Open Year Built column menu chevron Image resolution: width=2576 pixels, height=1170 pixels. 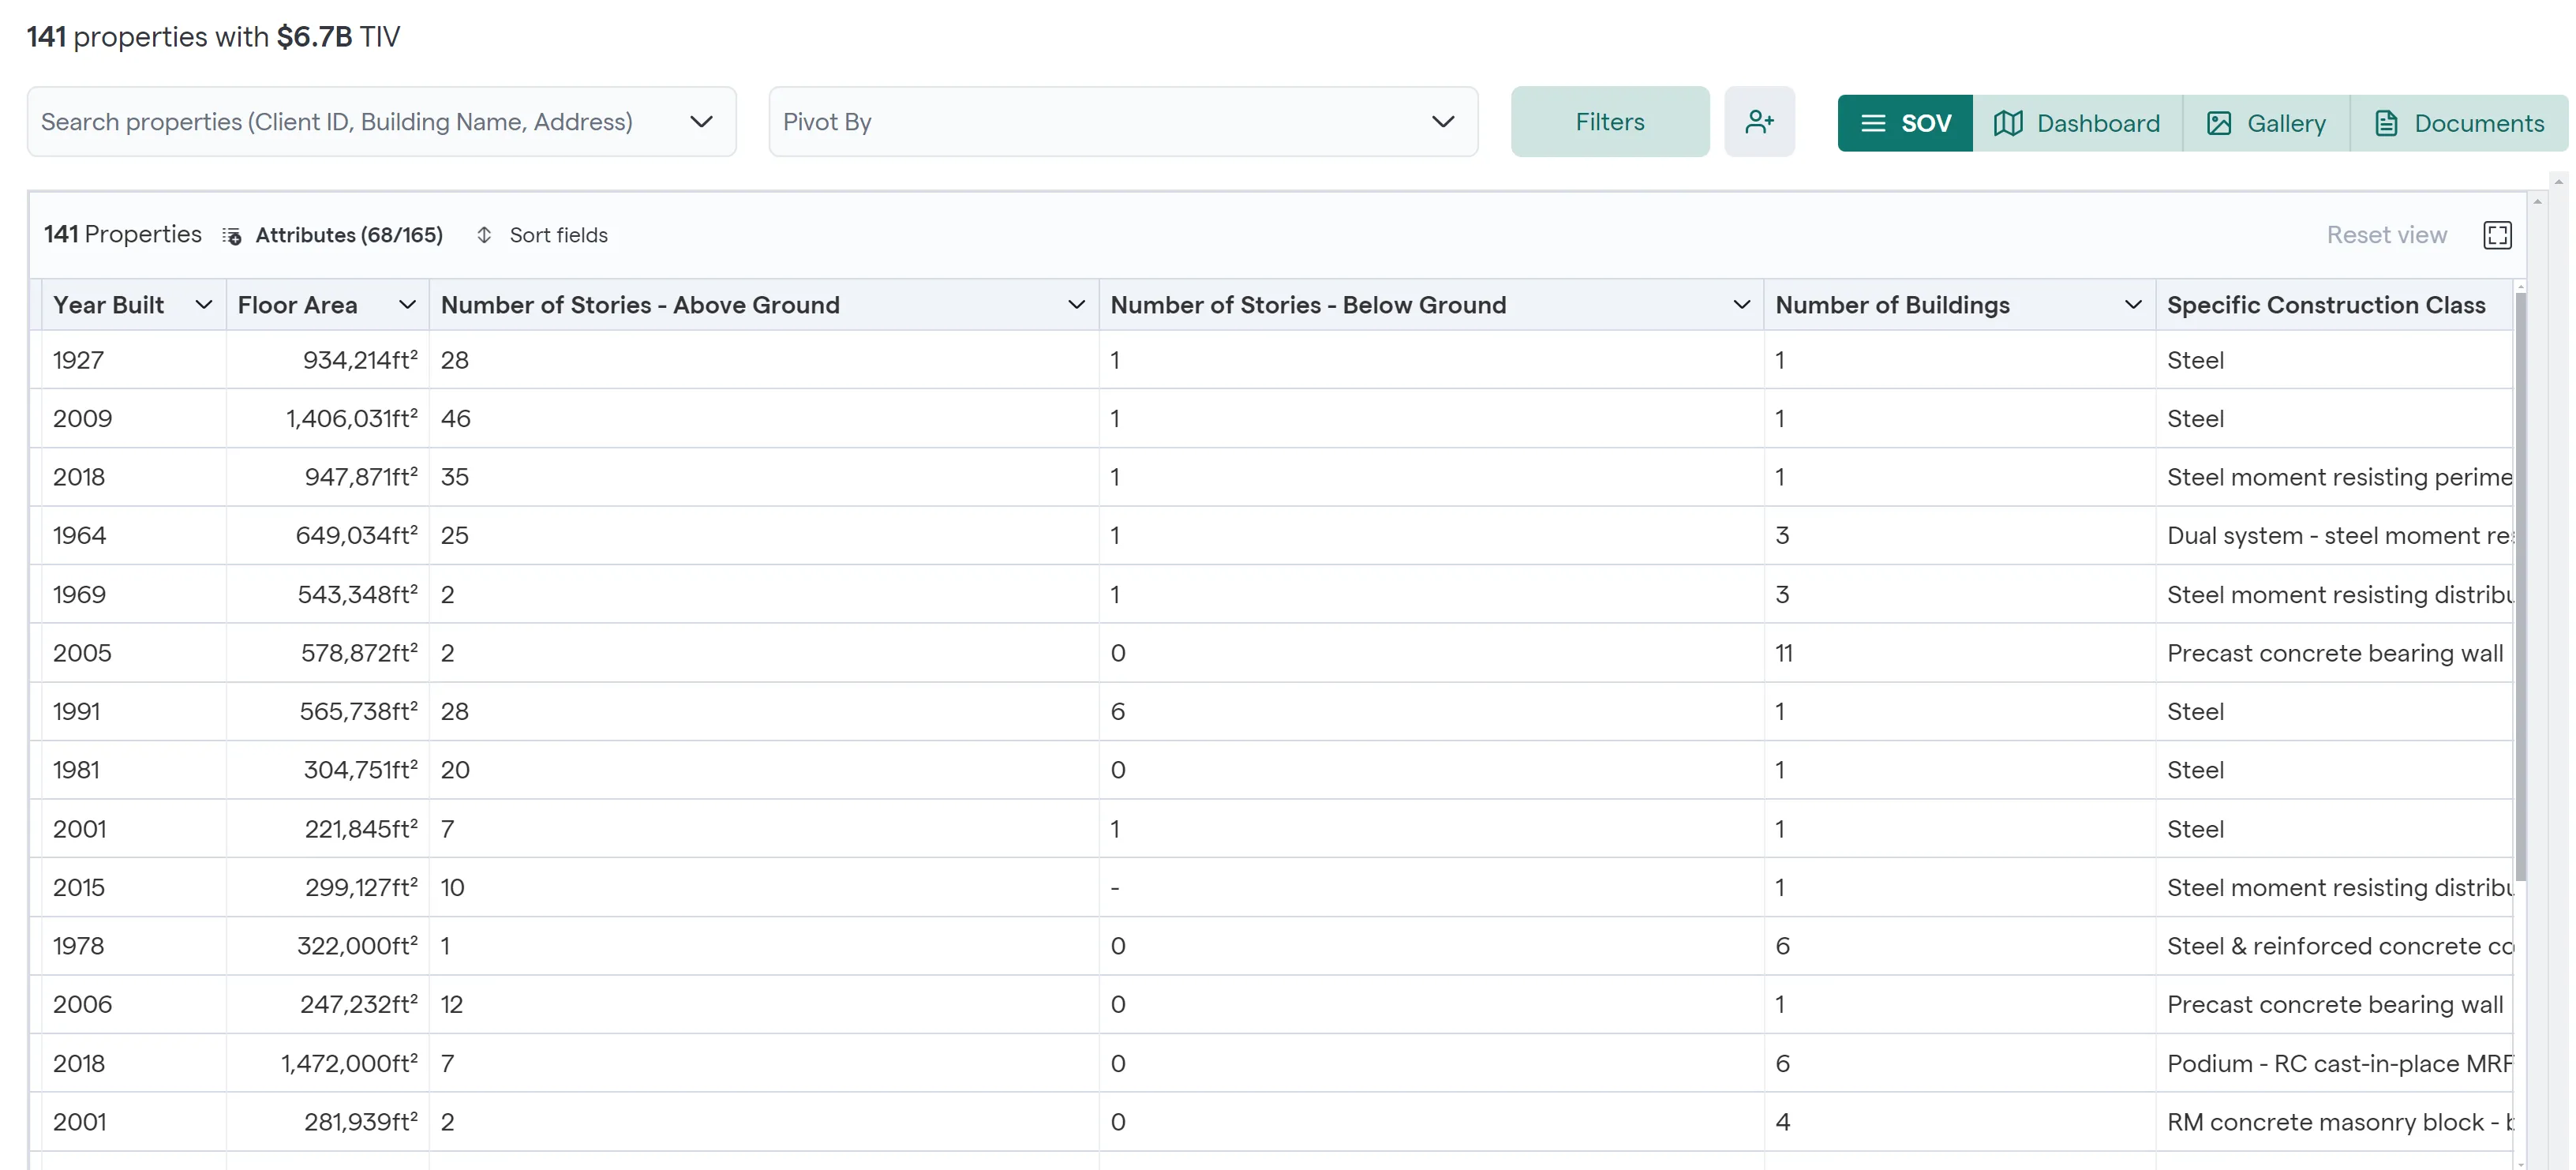click(203, 305)
